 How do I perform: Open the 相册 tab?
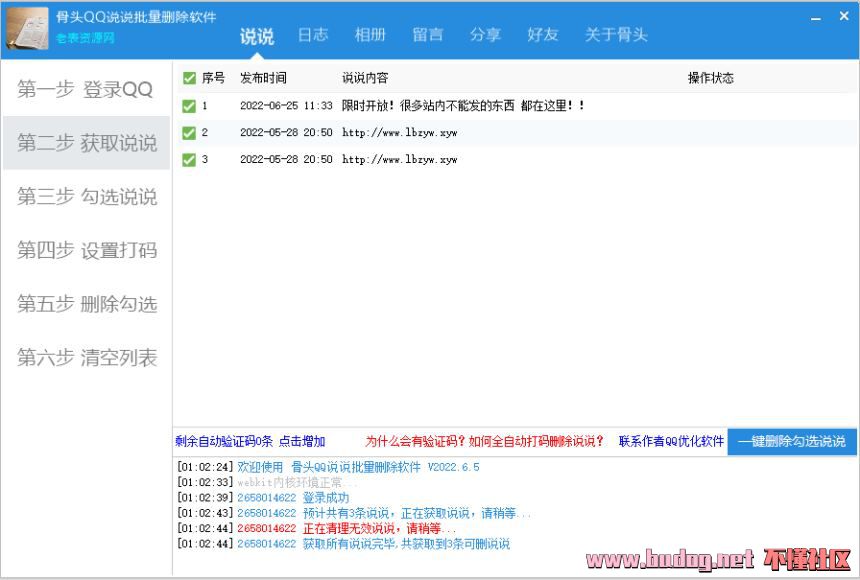point(370,35)
